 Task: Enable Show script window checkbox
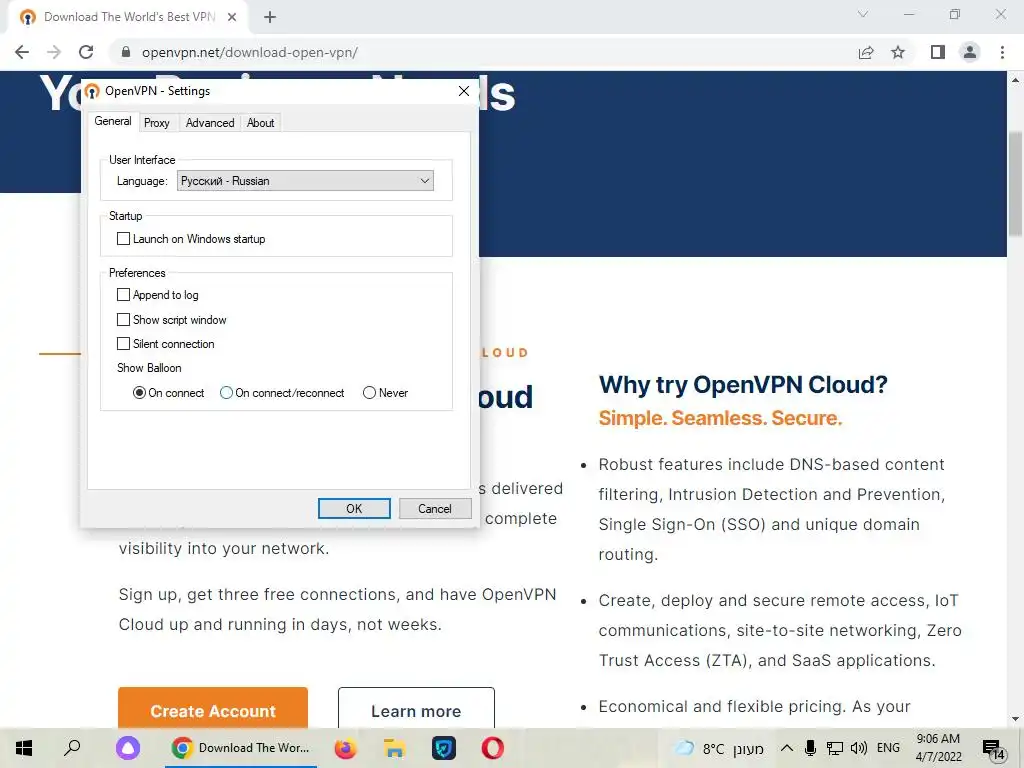(x=123, y=320)
